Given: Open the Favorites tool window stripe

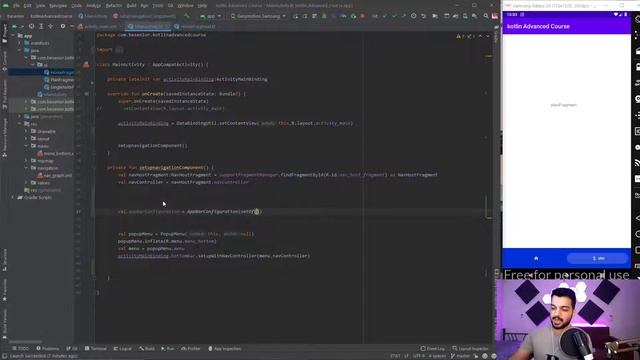Looking at the screenshot, I should 4,290.
